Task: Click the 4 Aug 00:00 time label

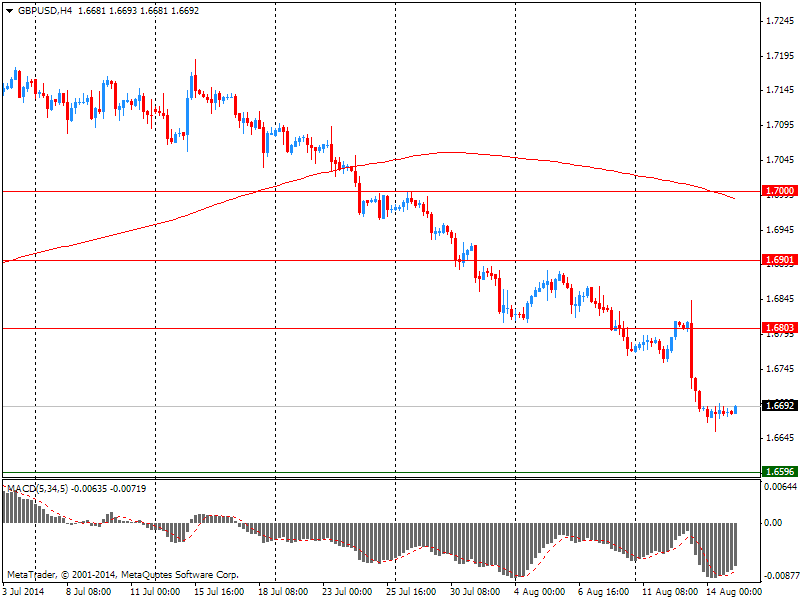Action: pyautogui.click(x=541, y=592)
